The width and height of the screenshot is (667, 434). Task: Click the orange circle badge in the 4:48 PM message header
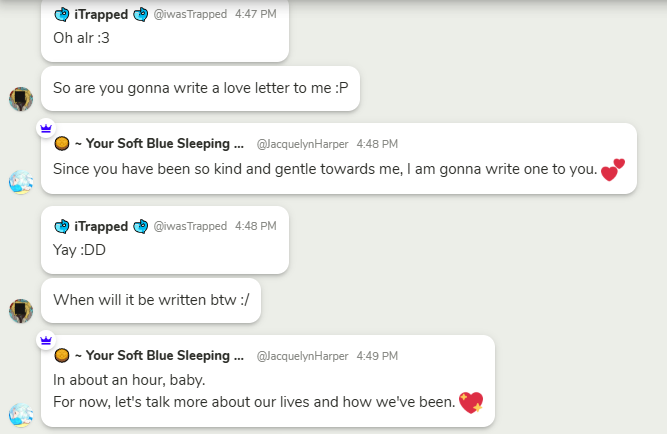[61, 143]
